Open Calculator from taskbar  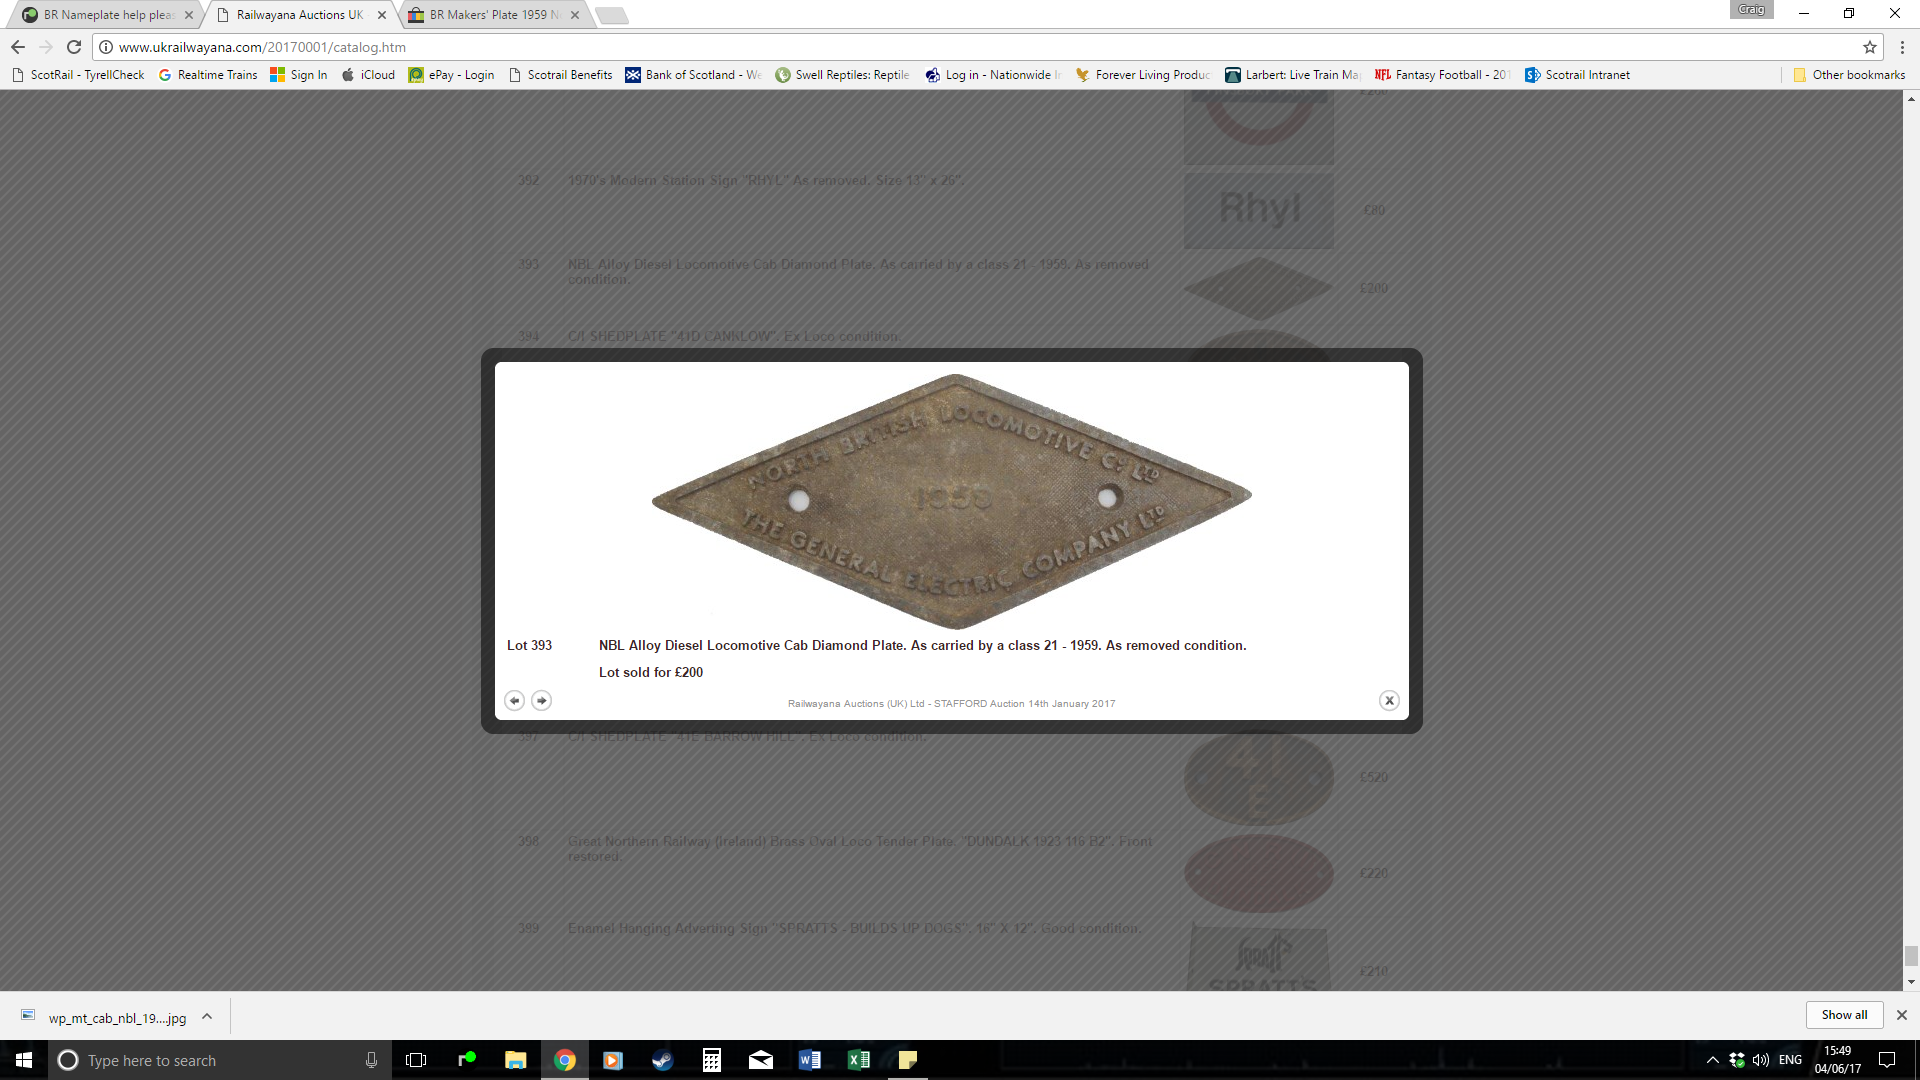pos(712,1060)
